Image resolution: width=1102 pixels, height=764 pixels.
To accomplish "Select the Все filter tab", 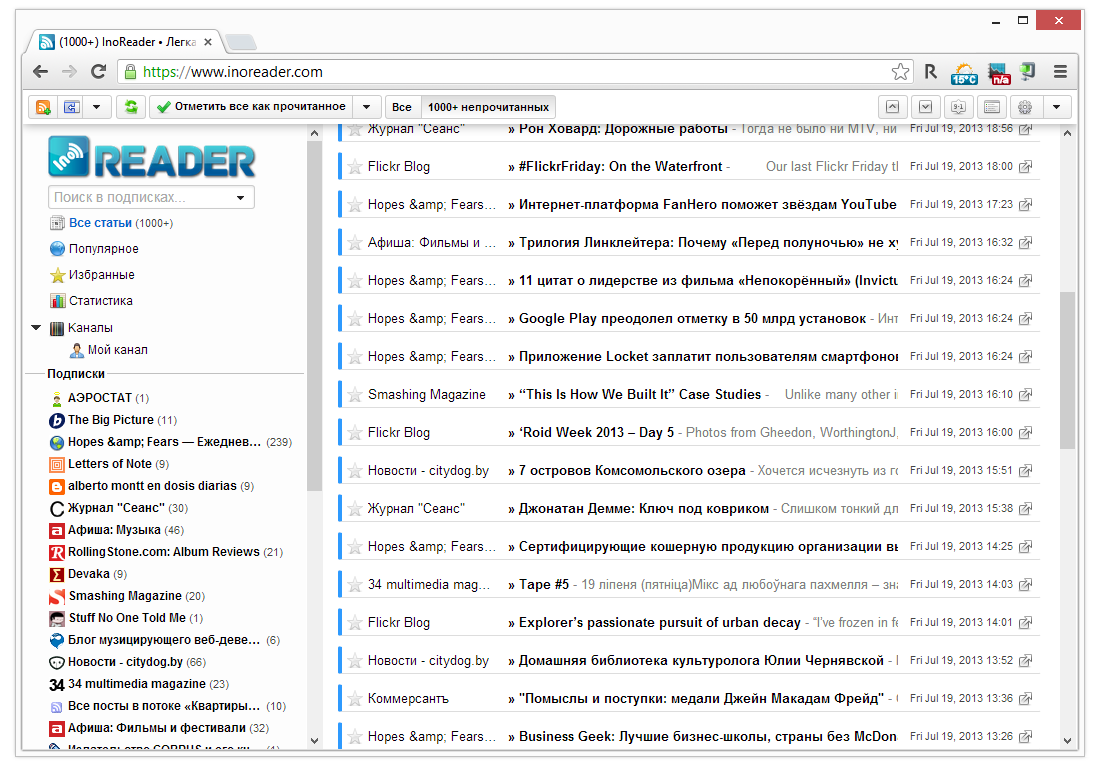I will (402, 107).
